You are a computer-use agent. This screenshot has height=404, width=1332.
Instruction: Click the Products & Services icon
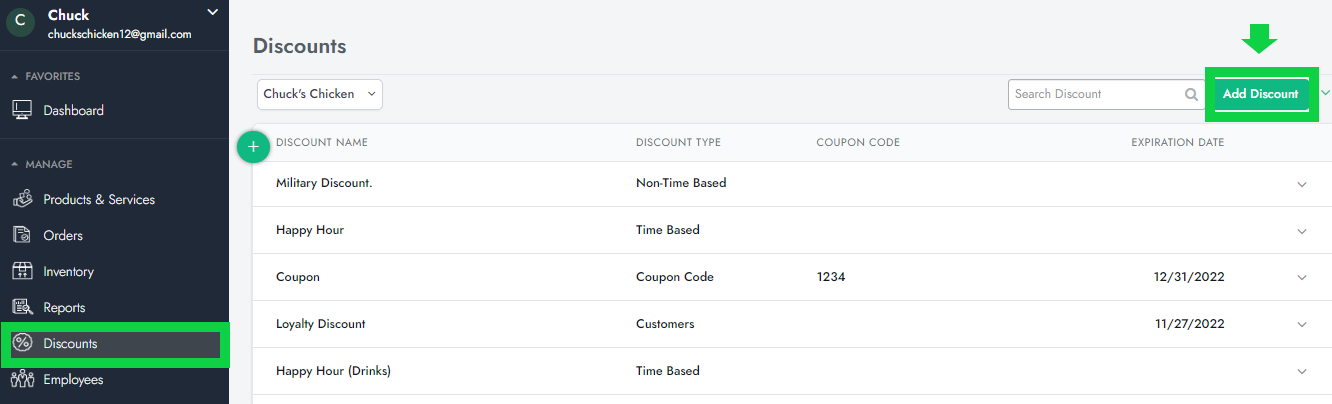pos(22,199)
